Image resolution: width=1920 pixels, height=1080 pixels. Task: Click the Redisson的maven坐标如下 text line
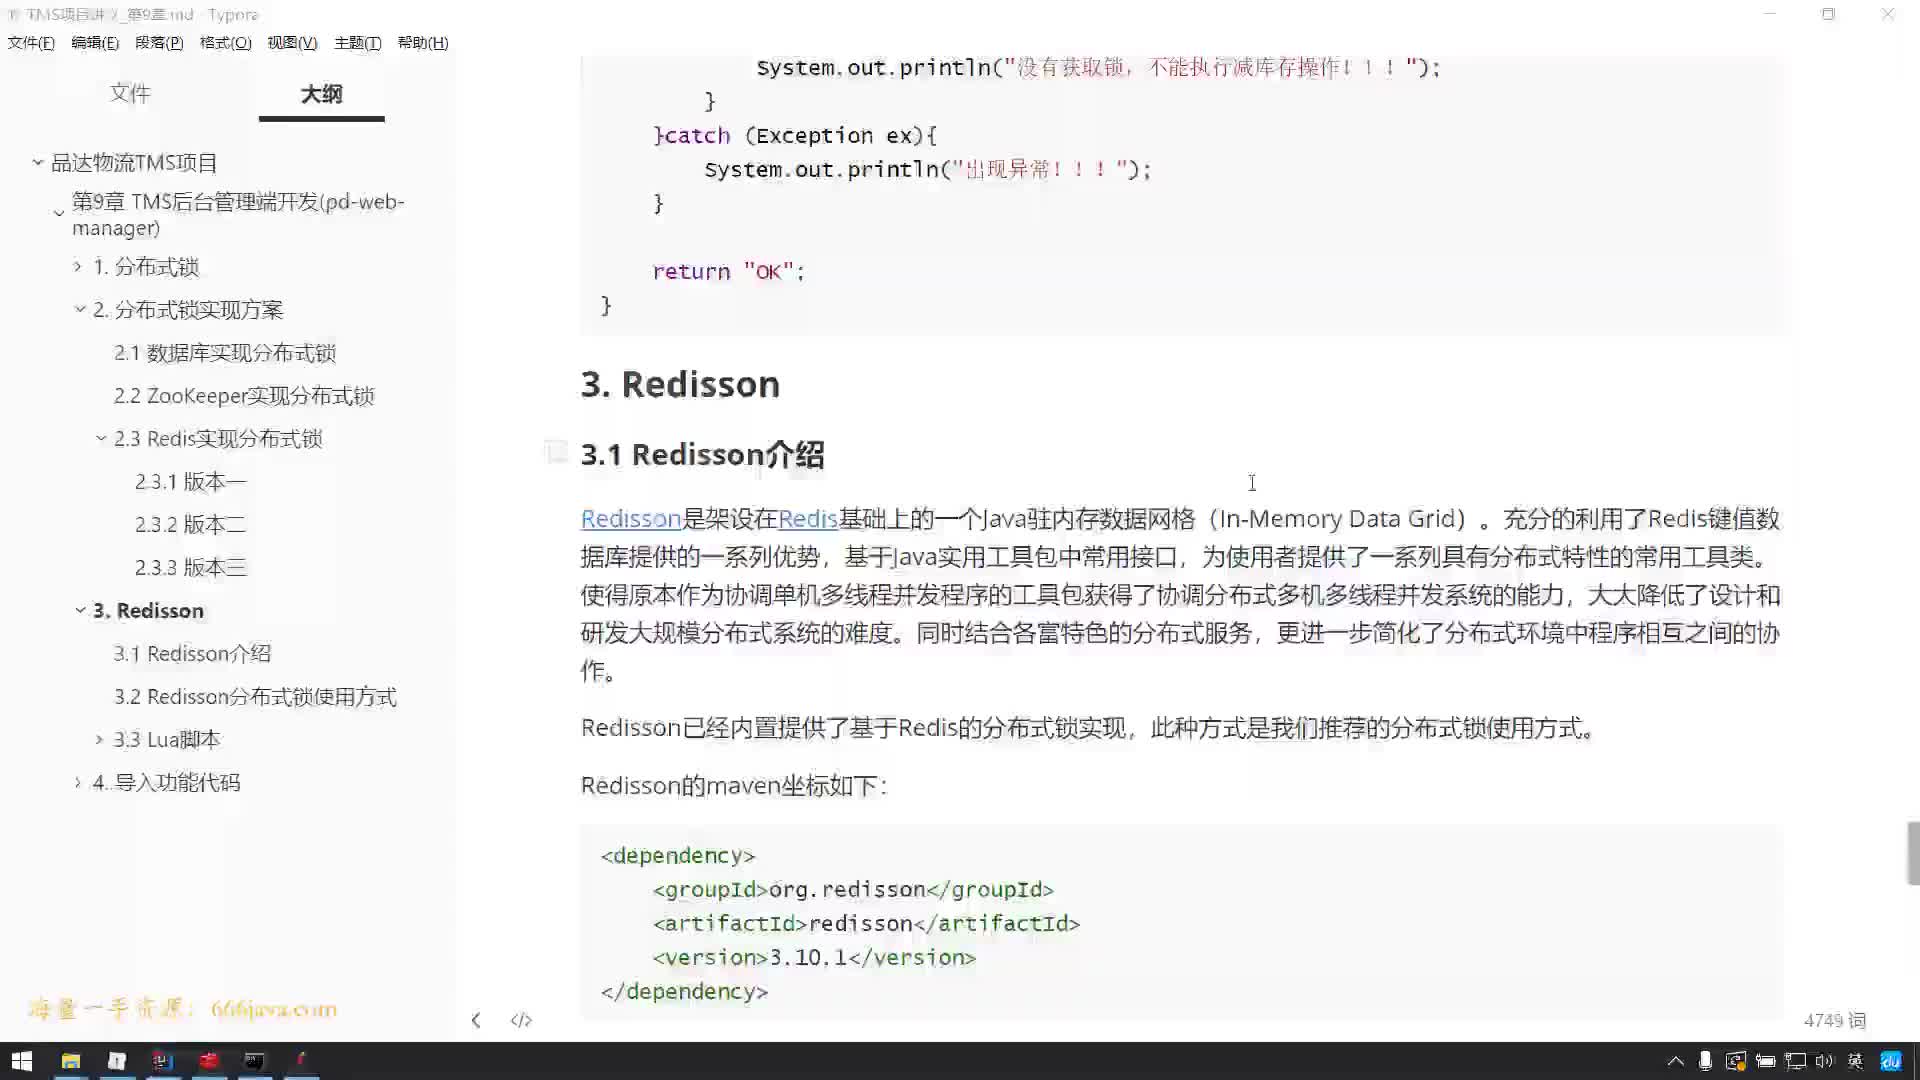pyautogui.click(x=735, y=786)
